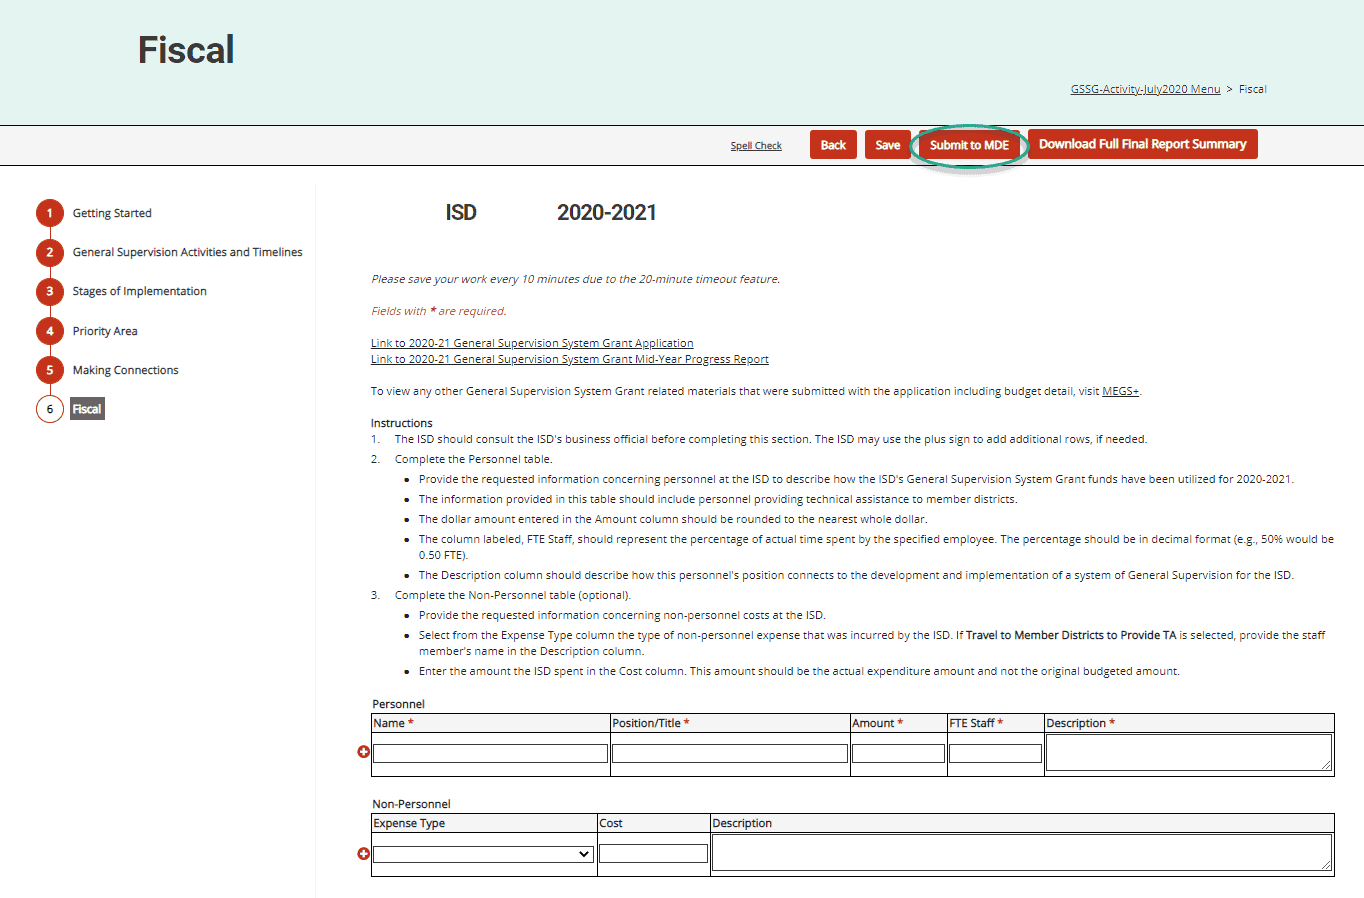
Task: Select step 4 circle icon in sidebar
Action: tap(50, 331)
